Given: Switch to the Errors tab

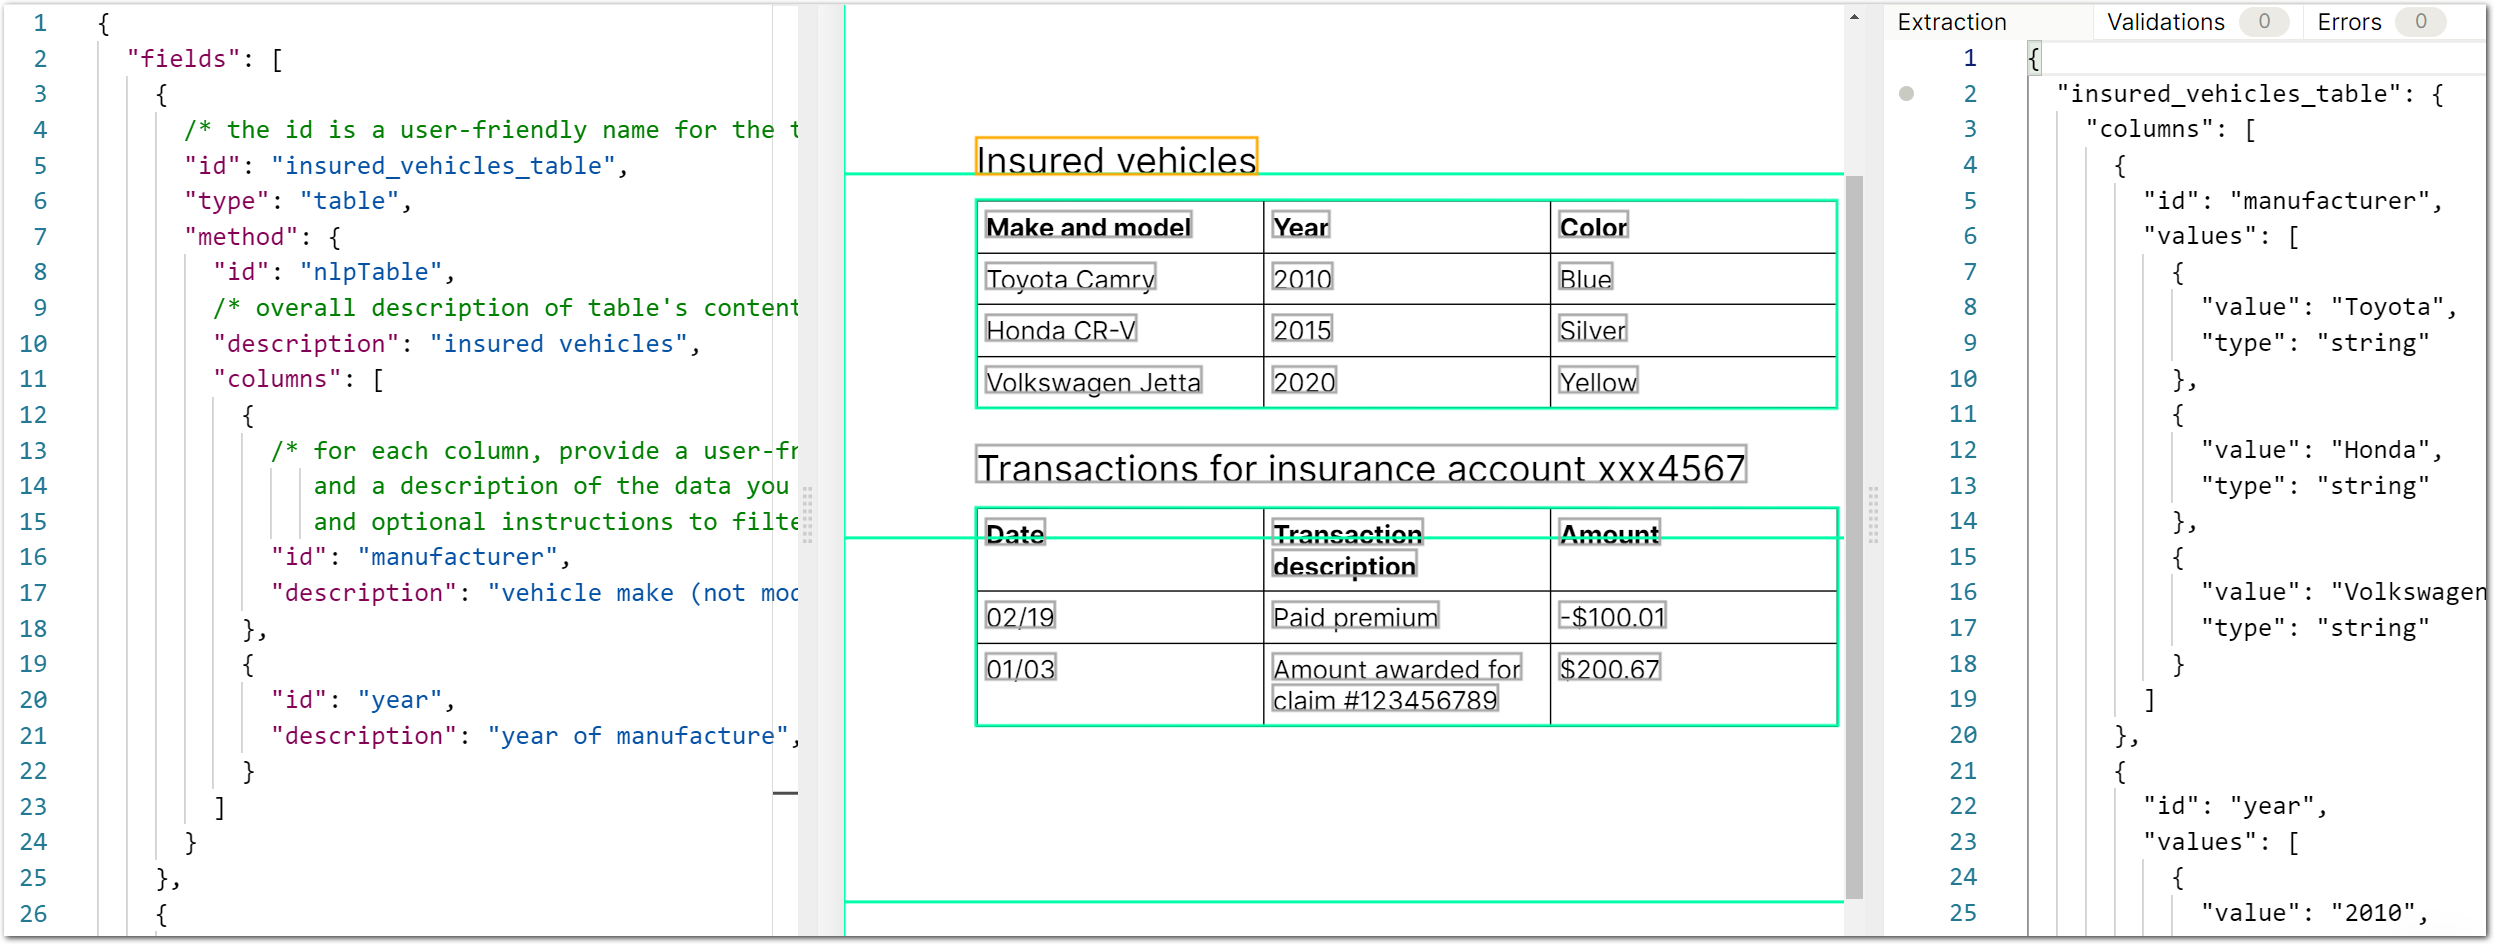Looking at the screenshot, I should pyautogui.click(x=2380, y=22).
